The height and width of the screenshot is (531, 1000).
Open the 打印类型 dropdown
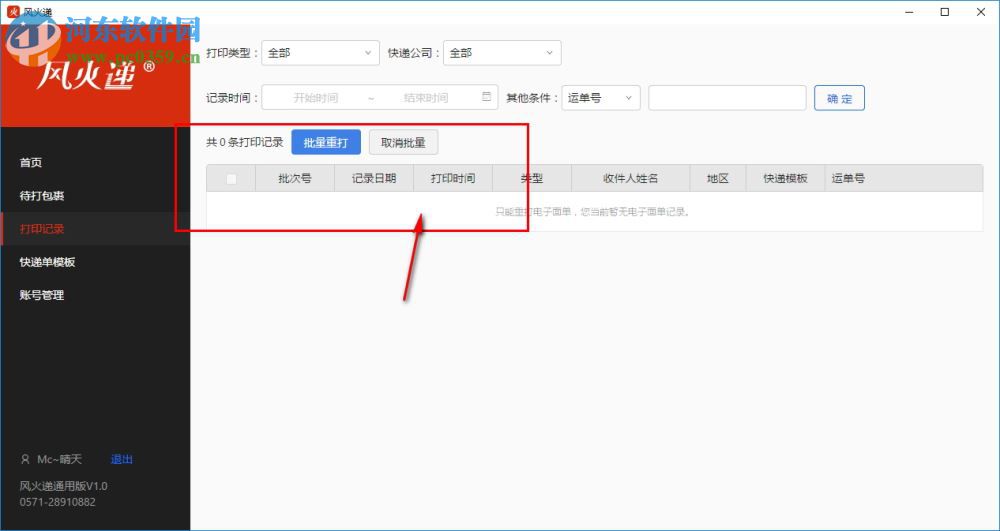[320, 53]
